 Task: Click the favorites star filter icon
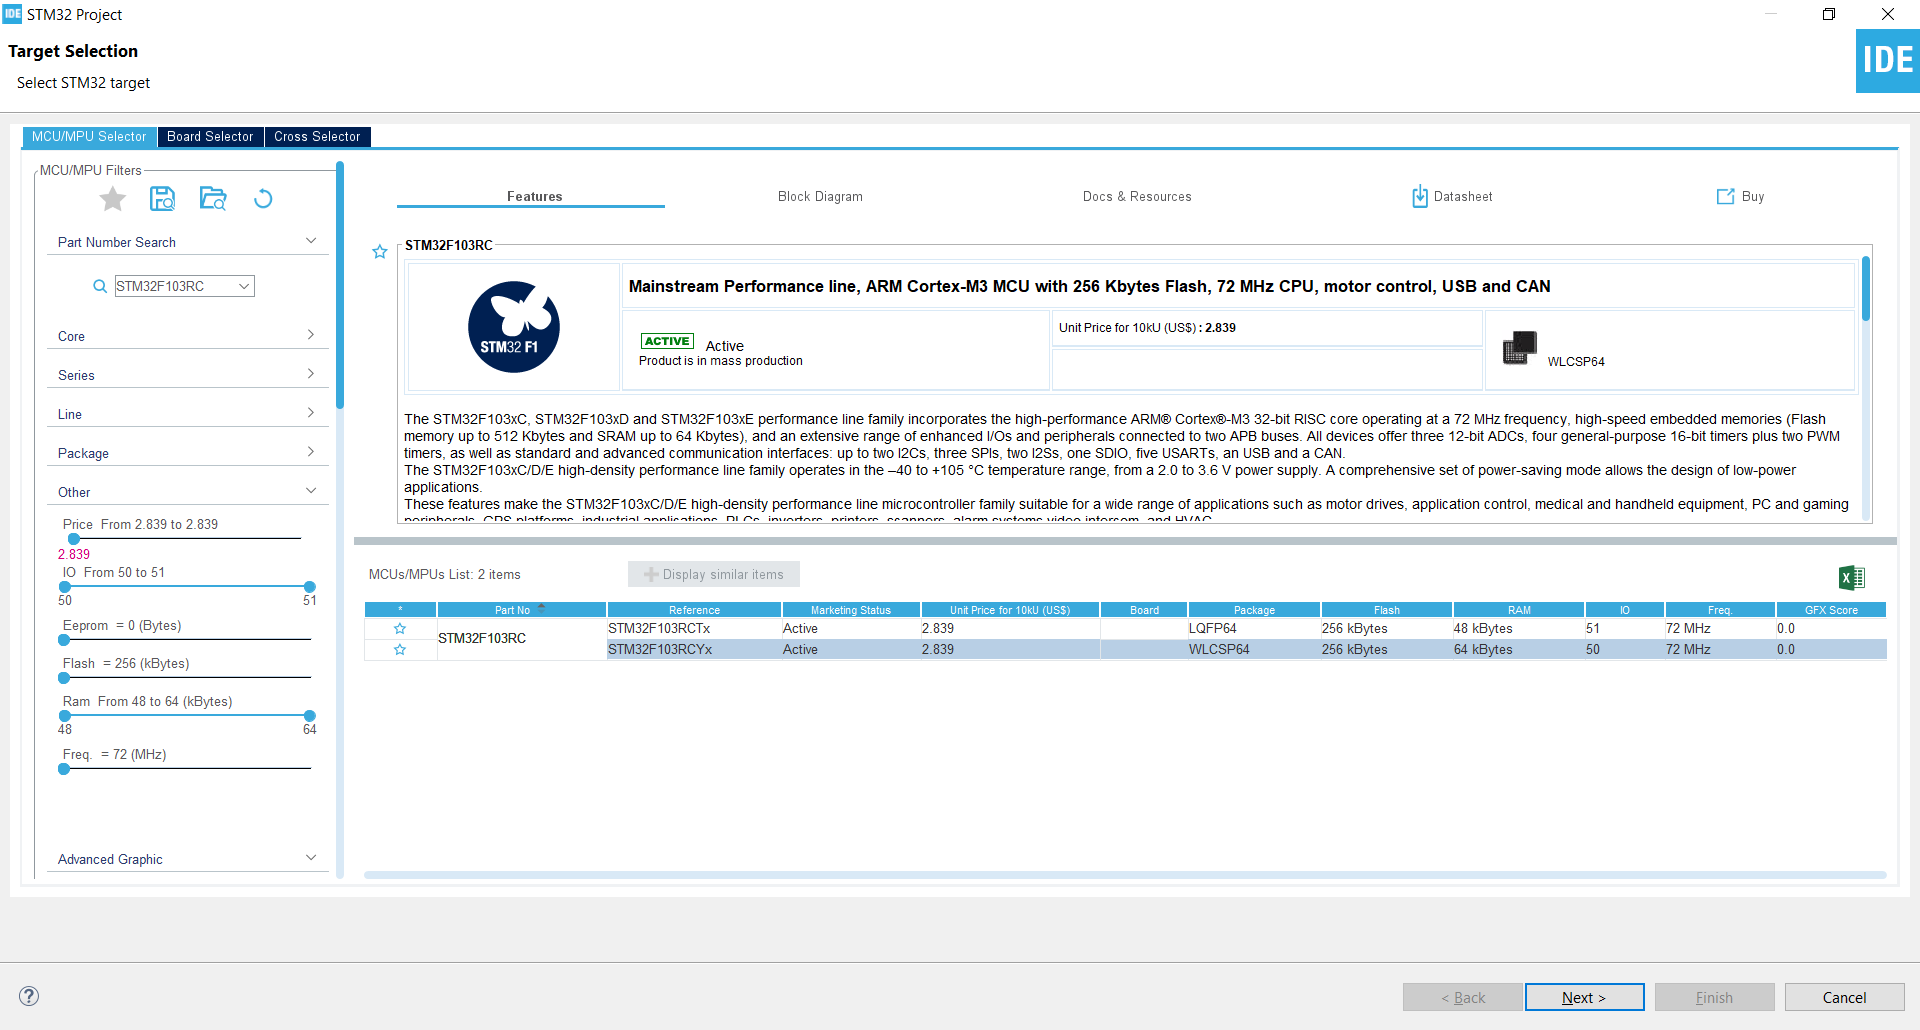(113, 199)
